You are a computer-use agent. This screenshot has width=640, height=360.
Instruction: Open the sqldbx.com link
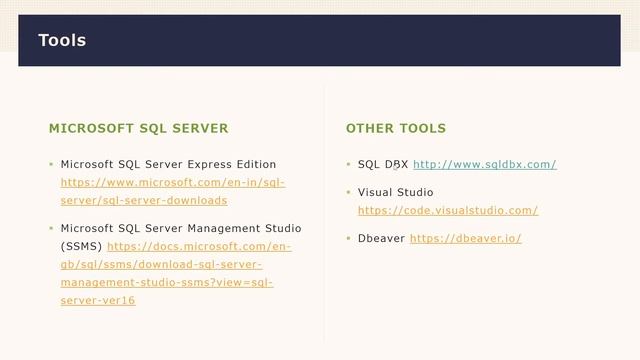coord(484,164)
